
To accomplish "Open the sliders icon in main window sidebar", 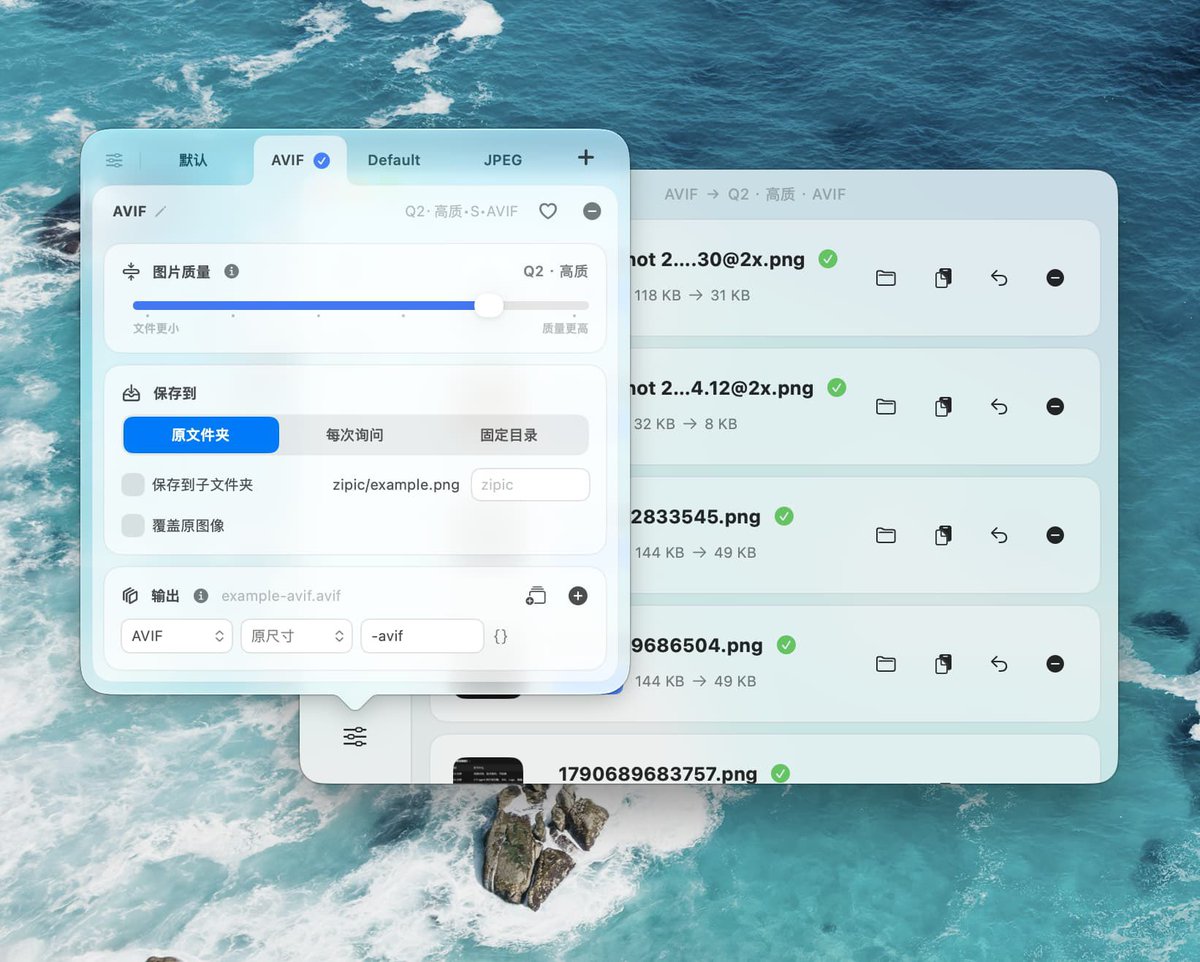I will (355, 737).
